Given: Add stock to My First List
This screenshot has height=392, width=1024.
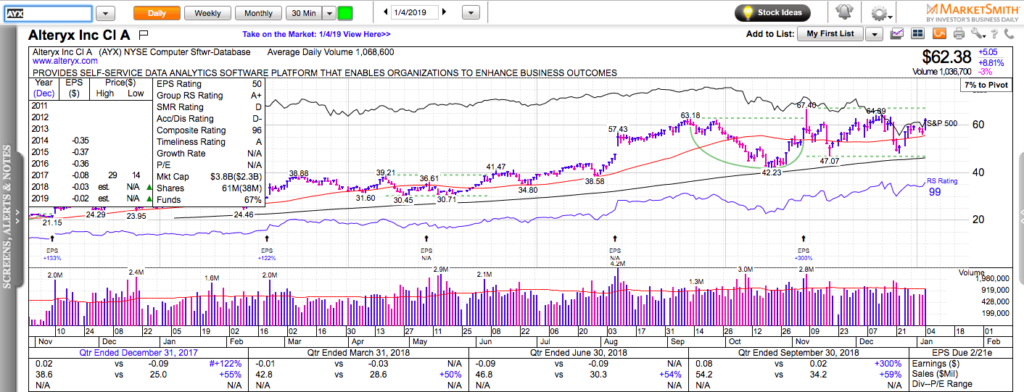Looking at the screenshot, I should coord(831,34).
